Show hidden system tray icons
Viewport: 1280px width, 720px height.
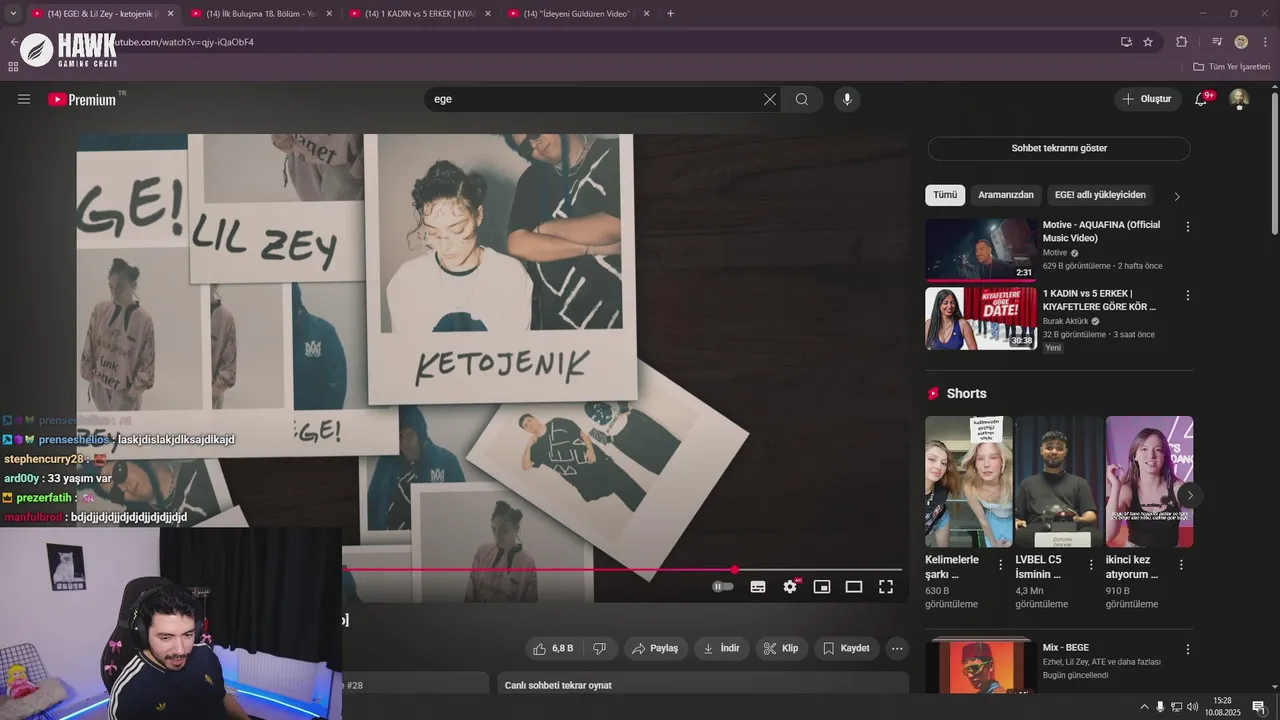(1144, 707)
